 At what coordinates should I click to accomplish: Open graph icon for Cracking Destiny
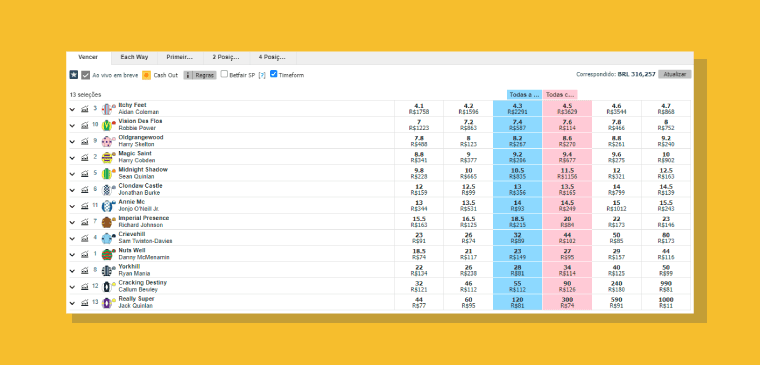tap(84, 286)
